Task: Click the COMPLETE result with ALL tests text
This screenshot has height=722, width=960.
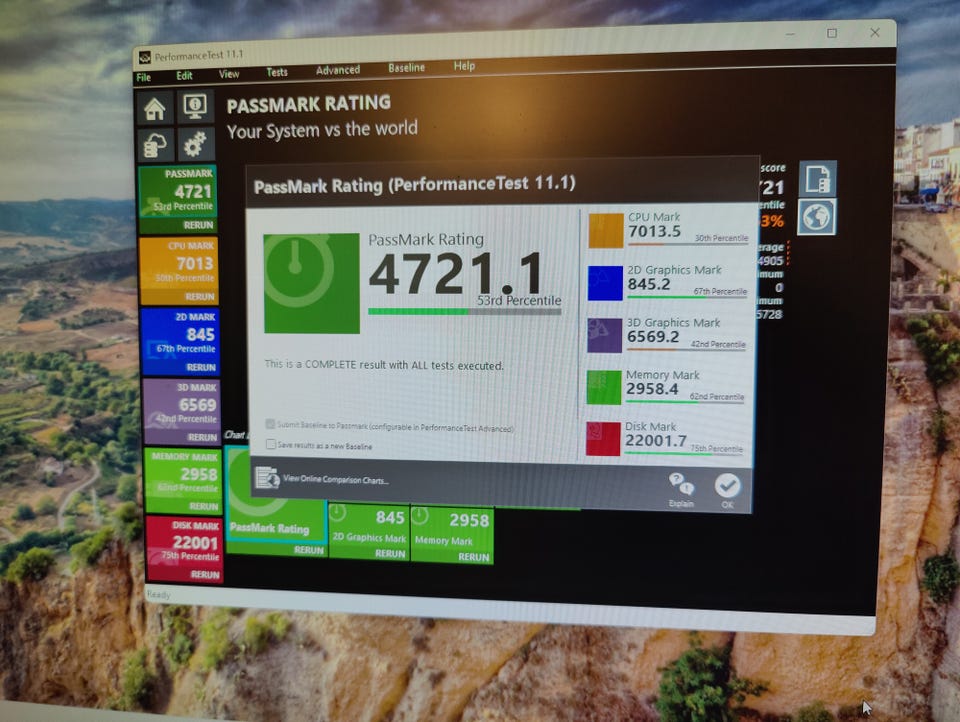Action: pos(384,365)
